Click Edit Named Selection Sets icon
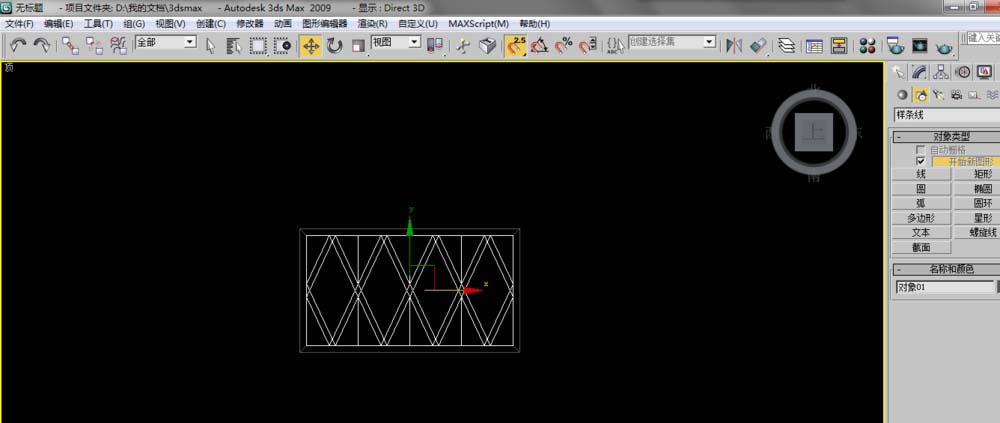1000x423 pixels. [x=615, y=45]
